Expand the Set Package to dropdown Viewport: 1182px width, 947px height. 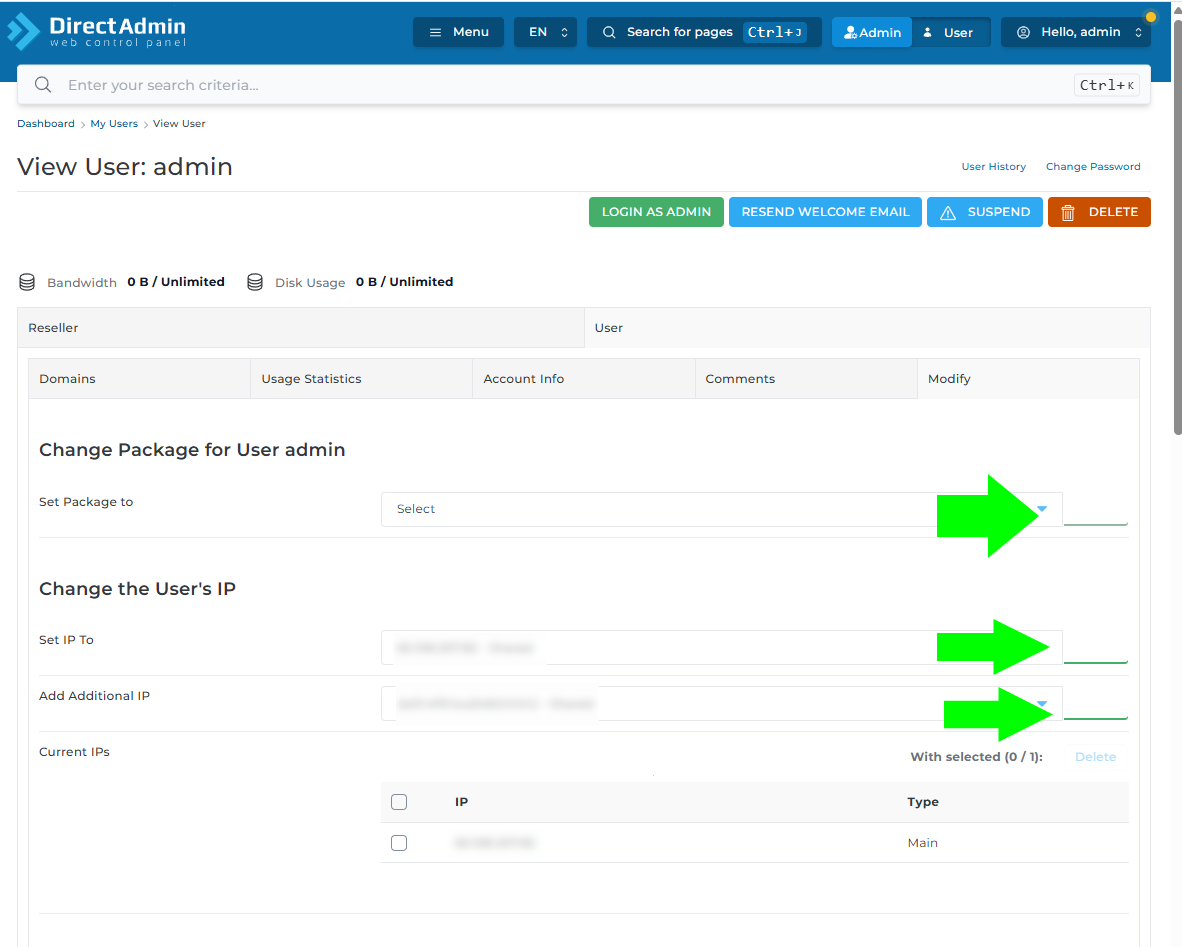point(721,509)
